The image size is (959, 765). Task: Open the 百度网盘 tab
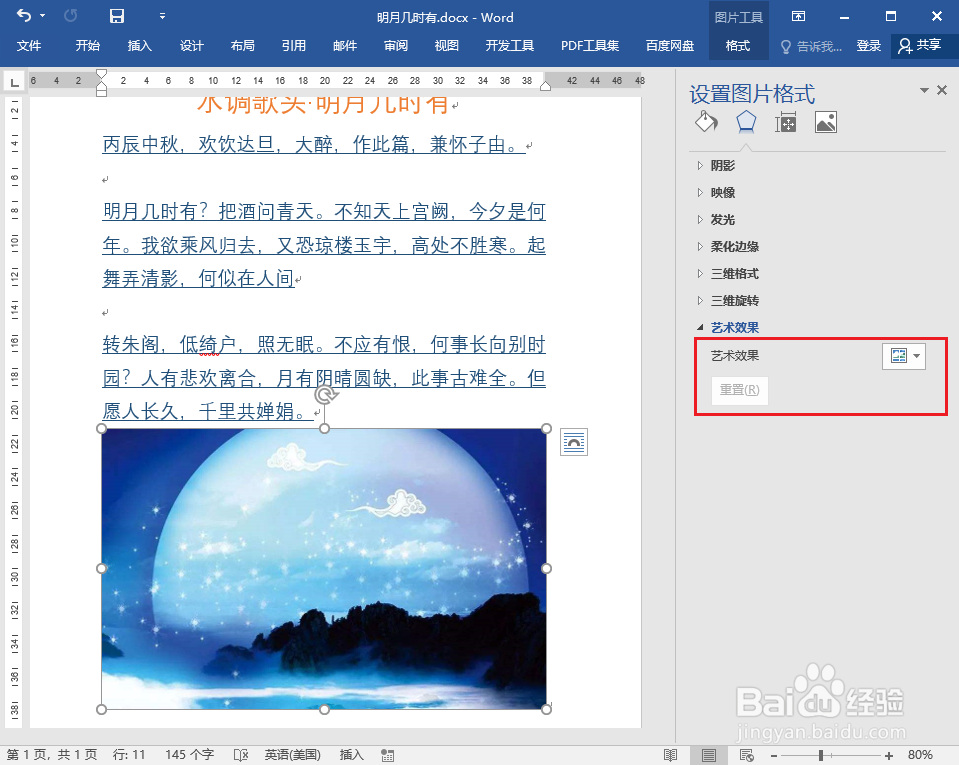[x=670, y=46]
